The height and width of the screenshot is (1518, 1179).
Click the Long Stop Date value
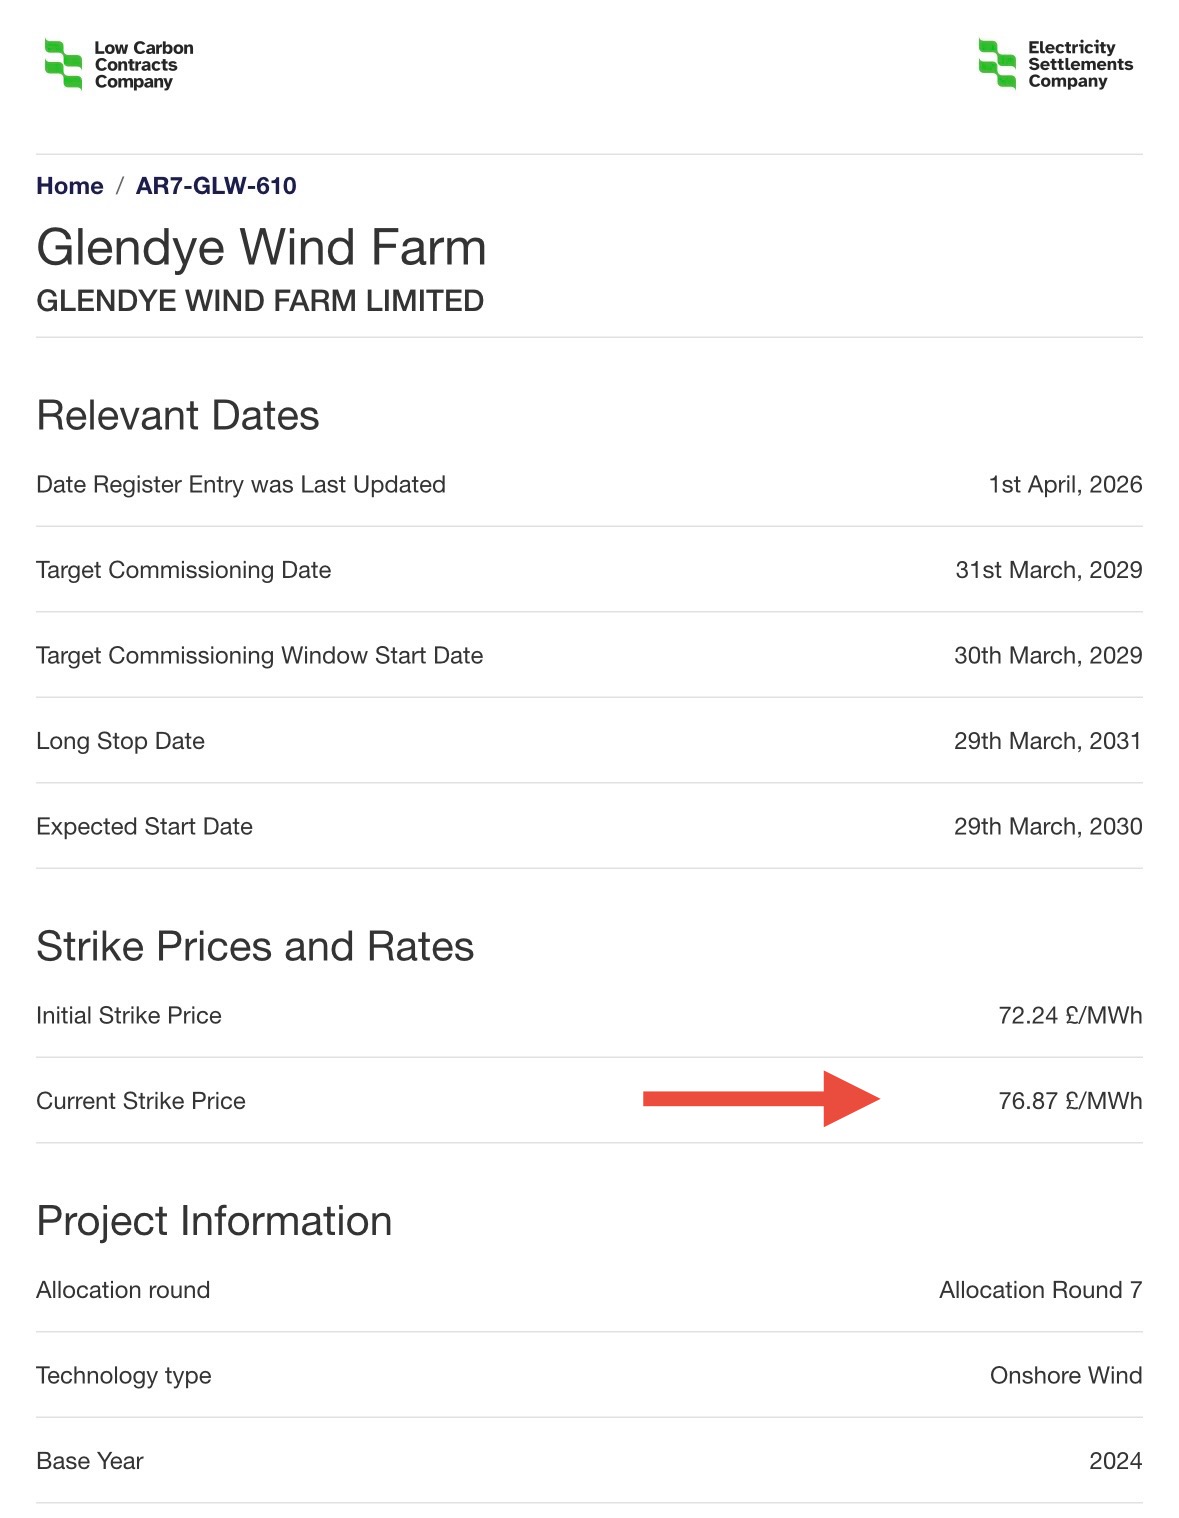click(1047, 741)
